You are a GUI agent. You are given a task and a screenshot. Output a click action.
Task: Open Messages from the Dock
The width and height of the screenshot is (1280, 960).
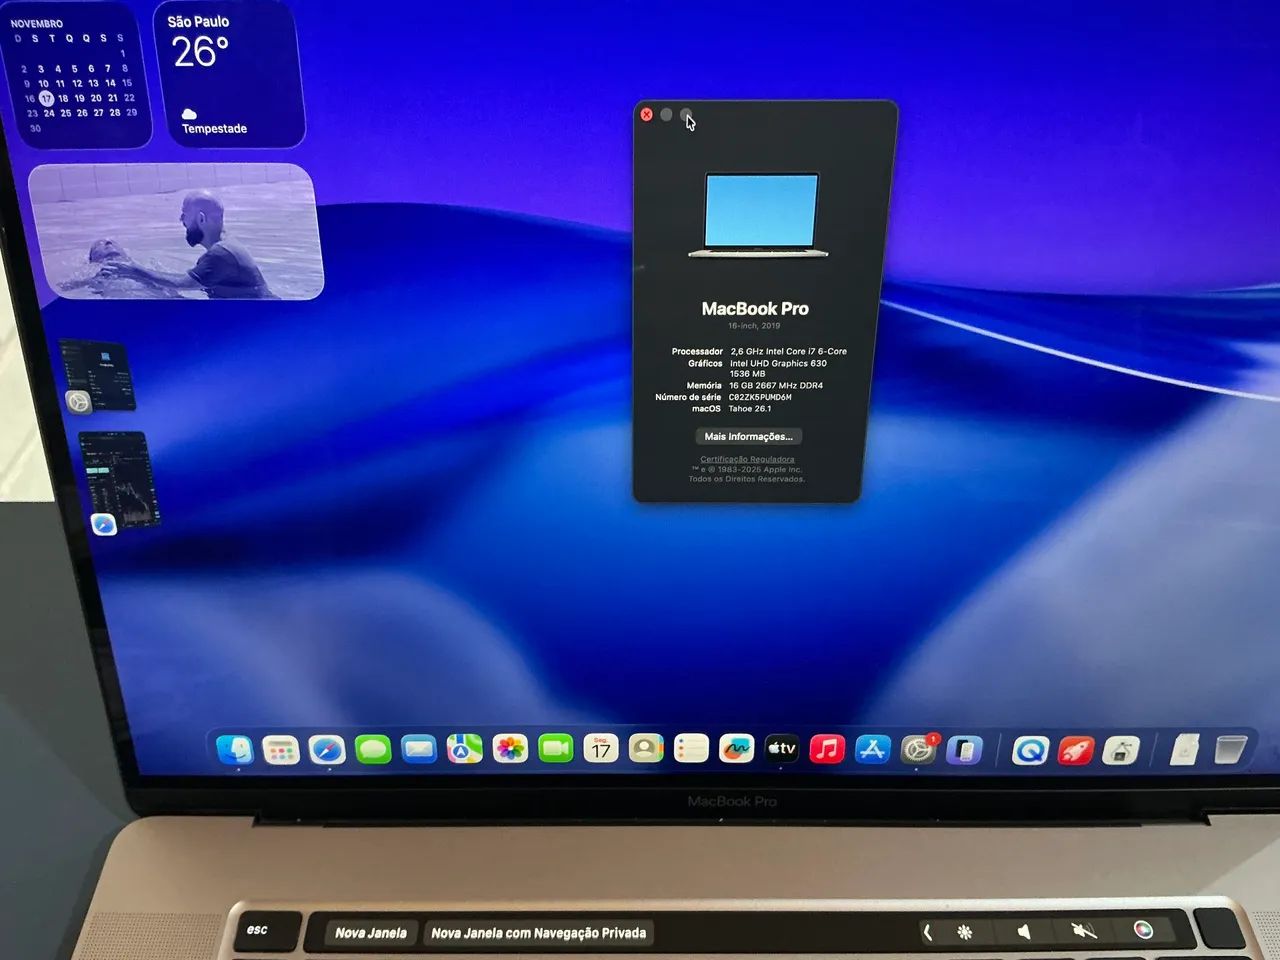pos(372,750)
